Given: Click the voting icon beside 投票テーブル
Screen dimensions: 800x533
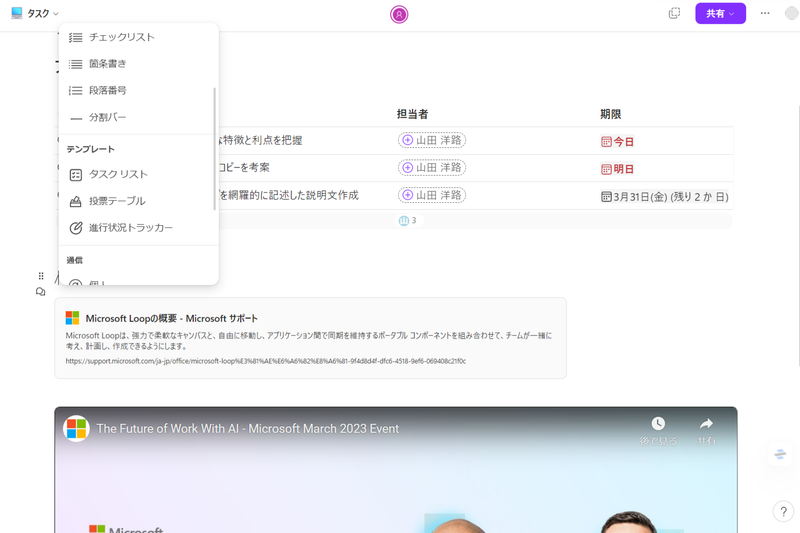Looking at the screenshot, I should tap(76, 201).
